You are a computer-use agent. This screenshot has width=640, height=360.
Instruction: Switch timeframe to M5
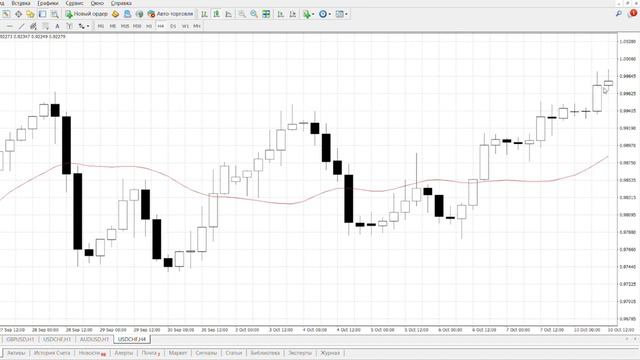113,26
